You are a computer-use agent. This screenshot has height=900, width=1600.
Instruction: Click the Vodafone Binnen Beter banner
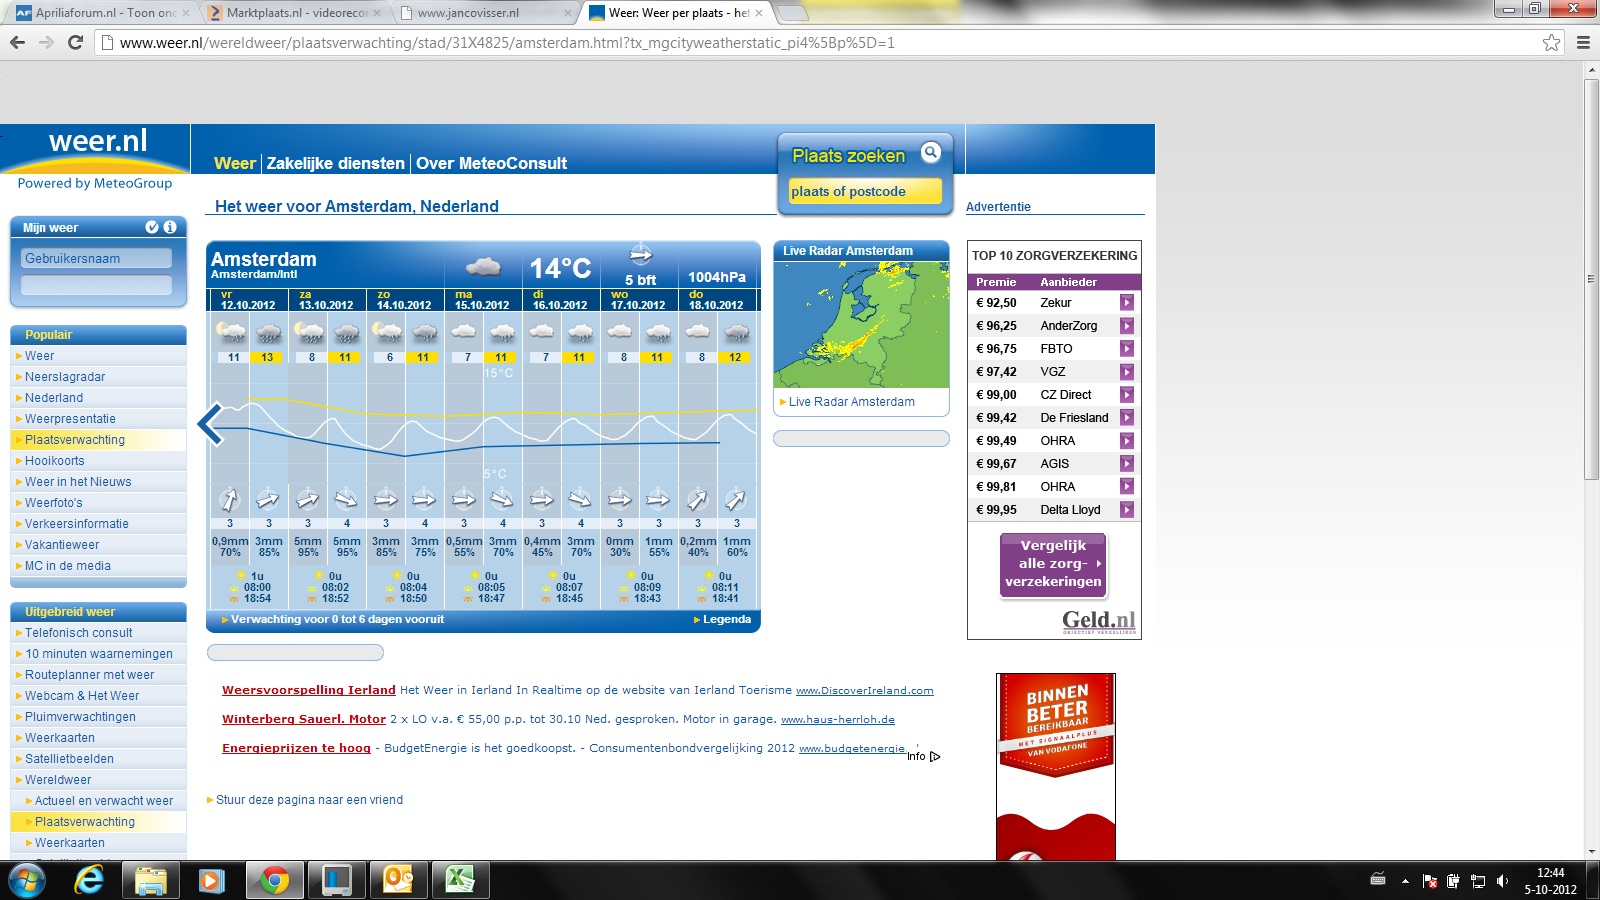click(x=1056, y=766)
